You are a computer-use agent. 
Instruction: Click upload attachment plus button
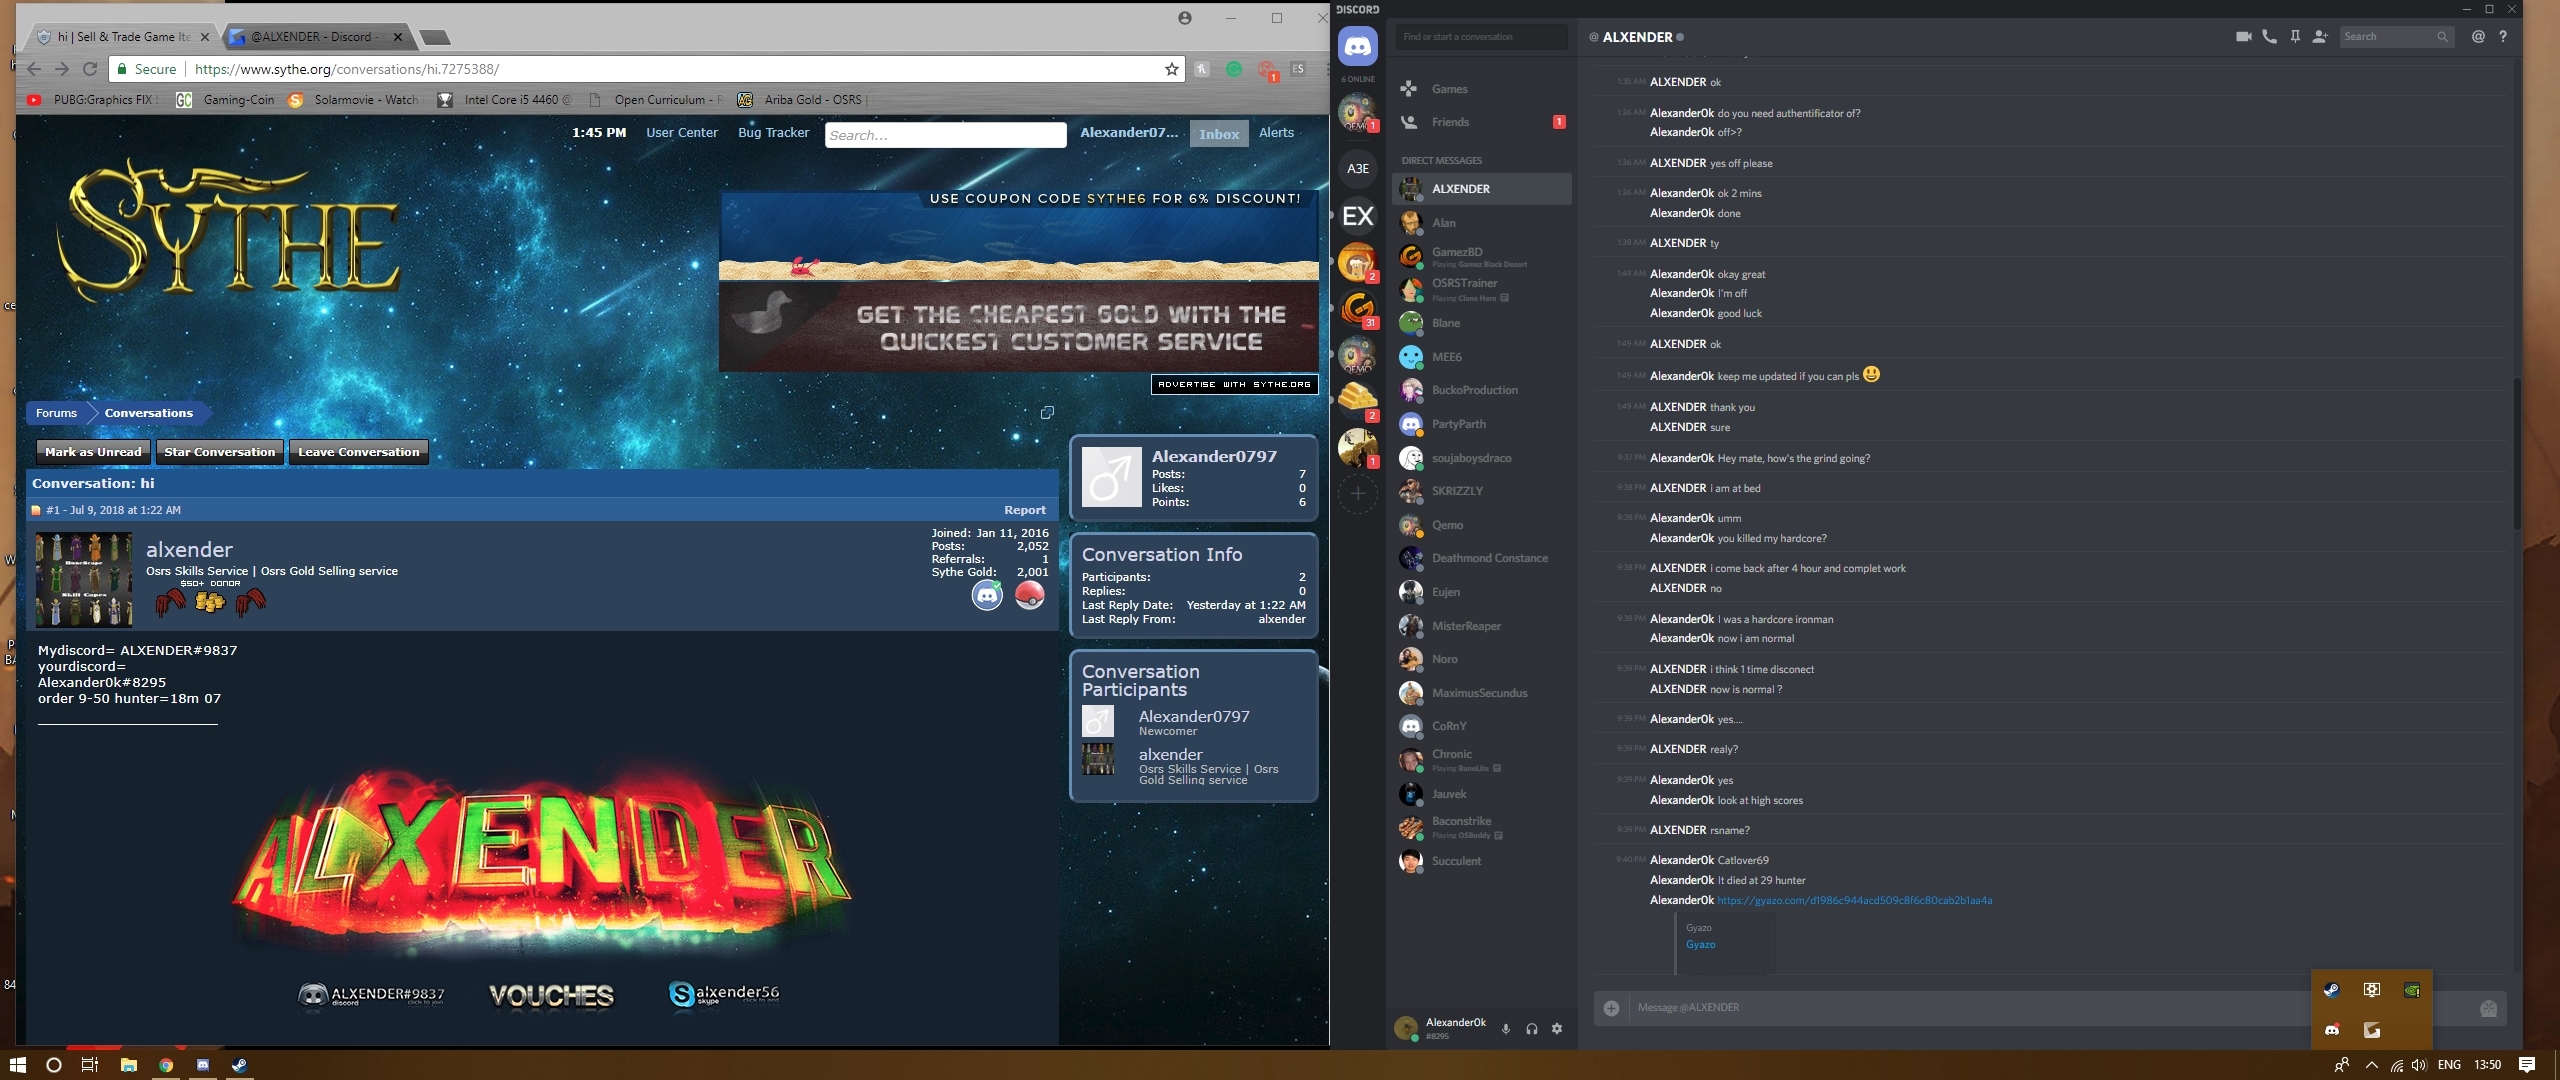[x=1611, y=1008]
